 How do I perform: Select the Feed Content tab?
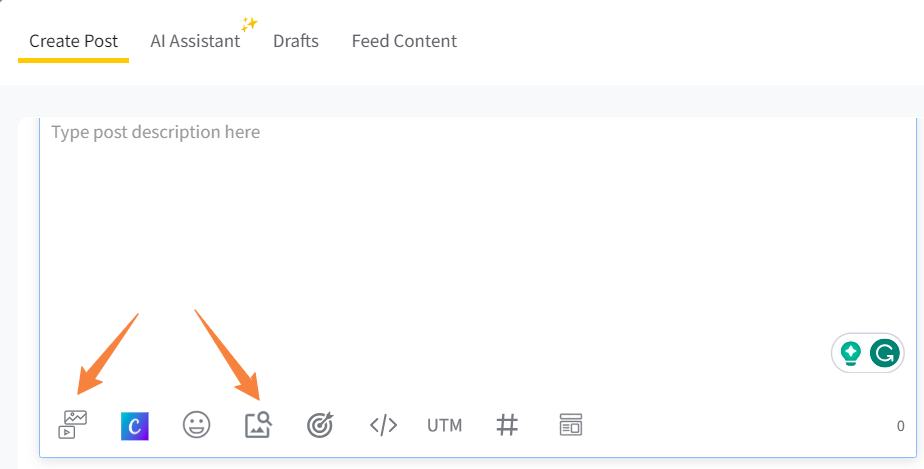tap(404, 41)
